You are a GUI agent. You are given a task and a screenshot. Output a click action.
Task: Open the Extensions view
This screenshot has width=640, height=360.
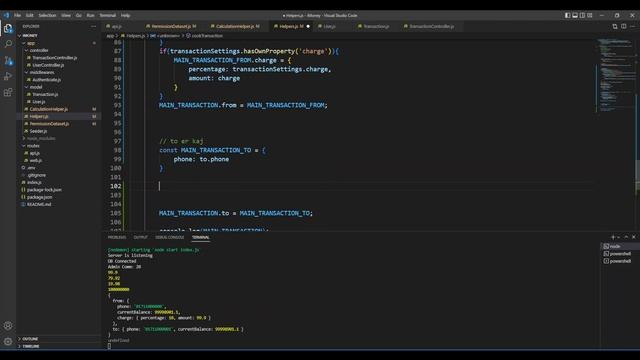tap(8, 92)
